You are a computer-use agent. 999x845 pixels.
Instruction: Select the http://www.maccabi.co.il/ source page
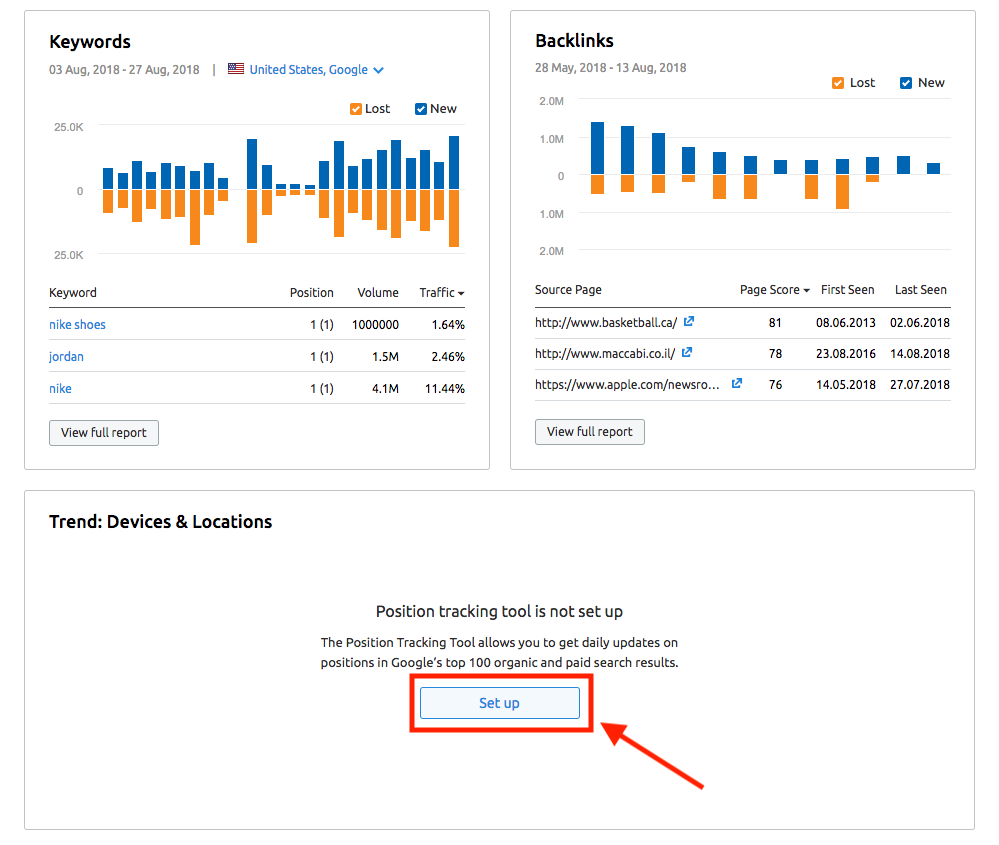(x=605, y=353)
